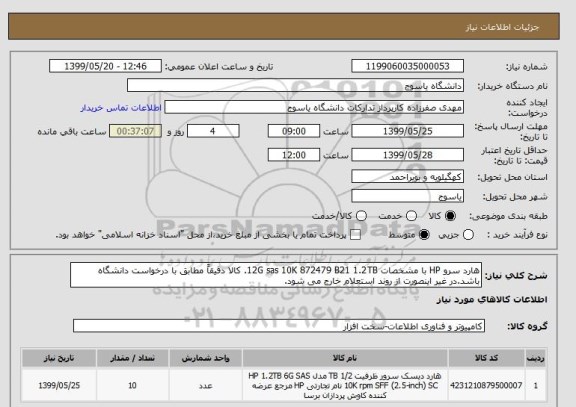
Task: Select the متوسط purchase type radio
Action: (424, 235)
